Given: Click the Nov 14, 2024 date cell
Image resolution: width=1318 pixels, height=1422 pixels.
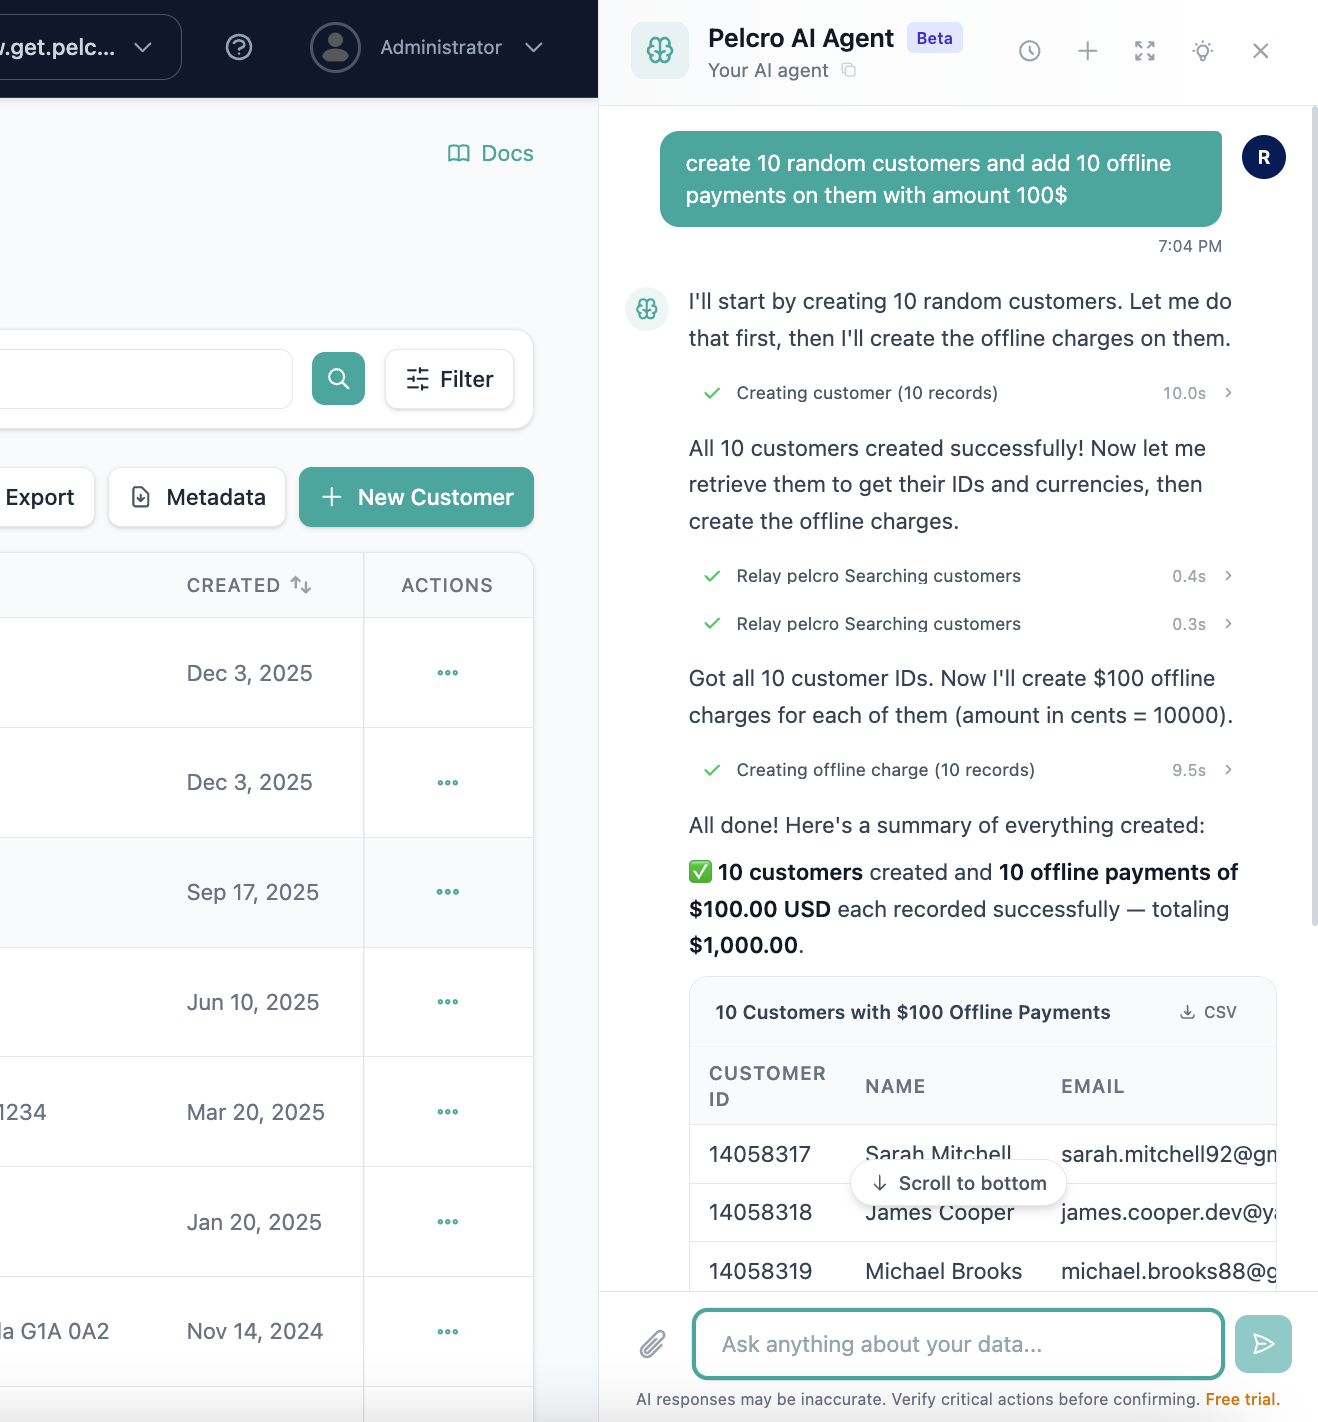Looking at the screenshot, I should (x=255, y=1331).
